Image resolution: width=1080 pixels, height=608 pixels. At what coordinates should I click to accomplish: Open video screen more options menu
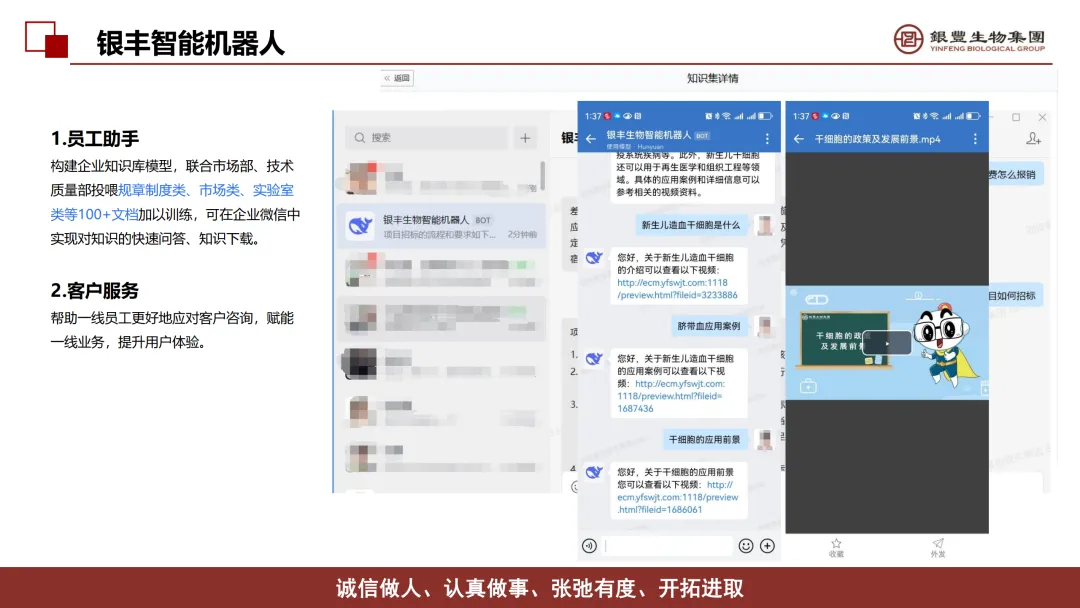coord(975,139)
